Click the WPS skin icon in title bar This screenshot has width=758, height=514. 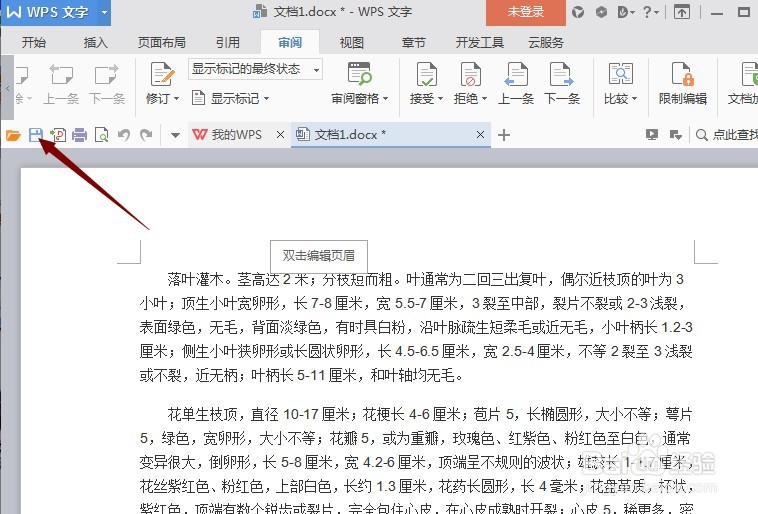coord(578,12)
